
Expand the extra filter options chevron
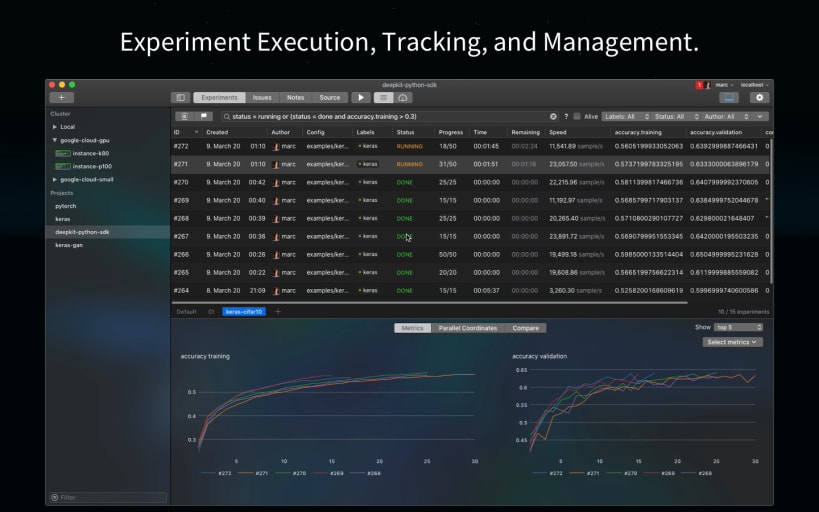[x=760, y=117]
